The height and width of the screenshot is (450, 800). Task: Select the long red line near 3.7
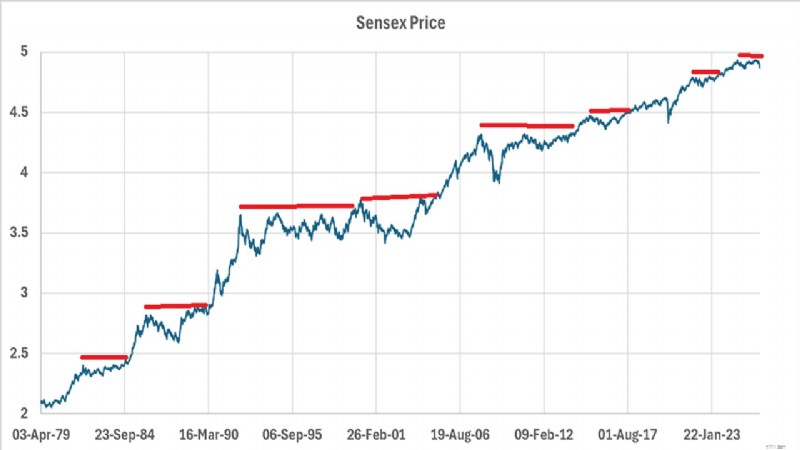pyautogui.click(x=296, y=206)
